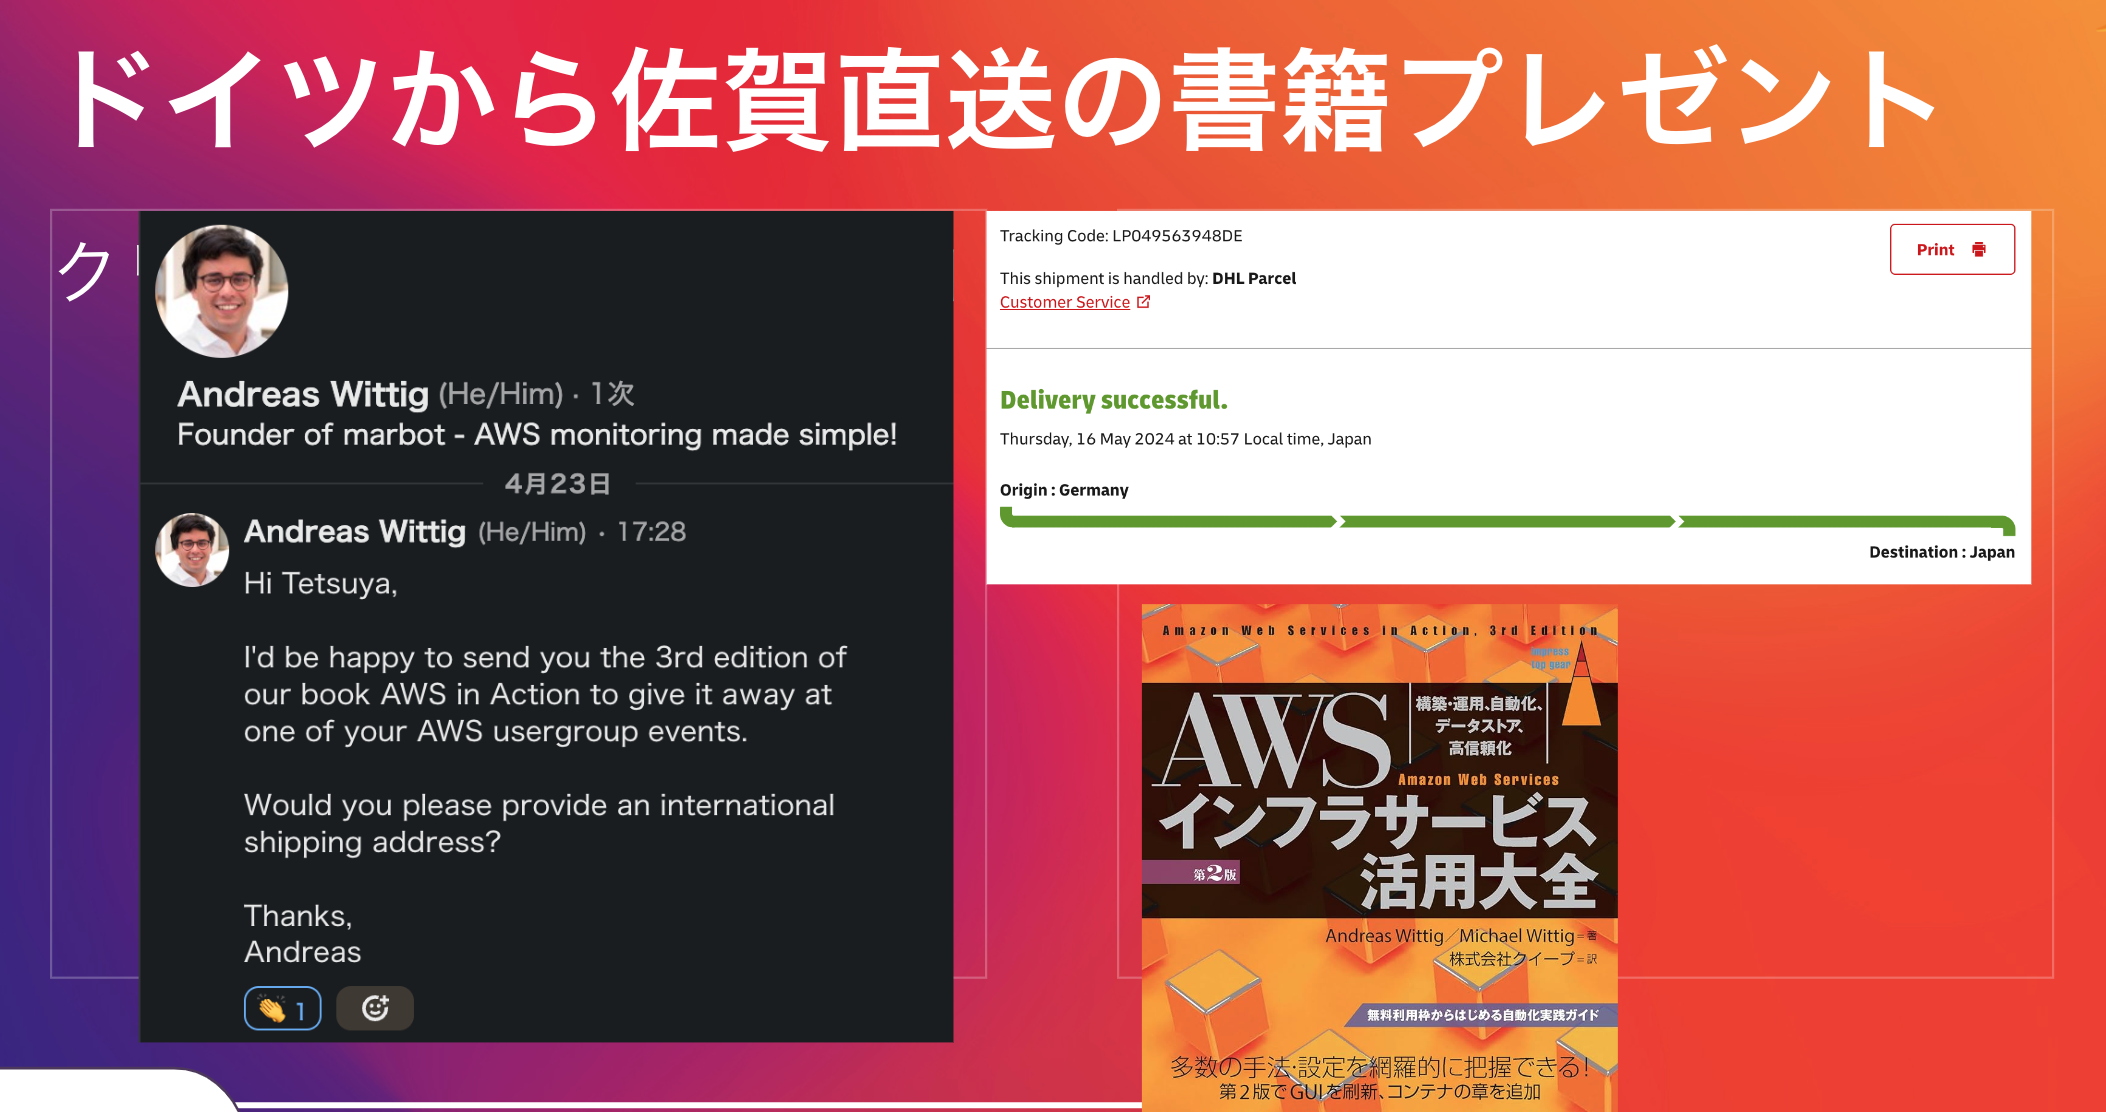Image resolution: width=2106 pixels, height=1112 pixels.
Task: Click the AWS book cover image
Action: 1379,857
